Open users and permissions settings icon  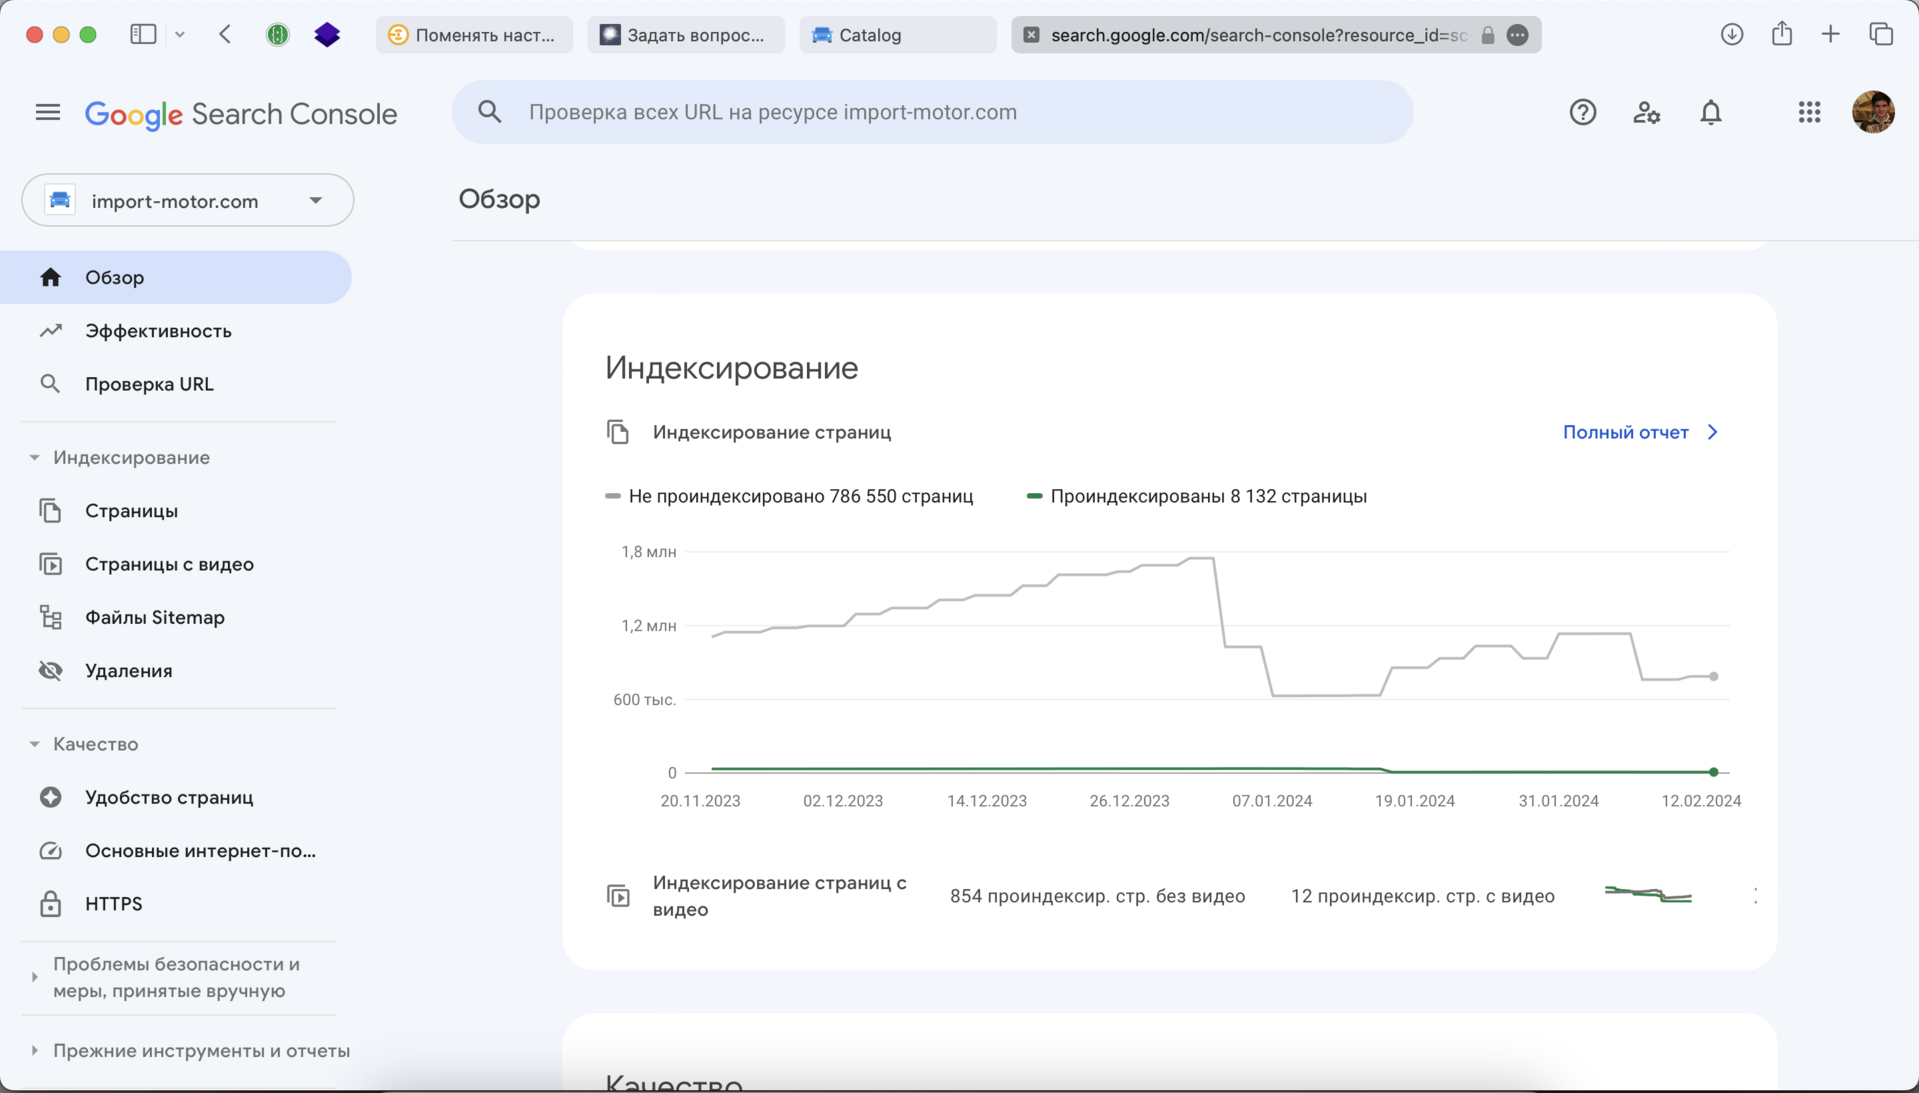pos(1646,112)
